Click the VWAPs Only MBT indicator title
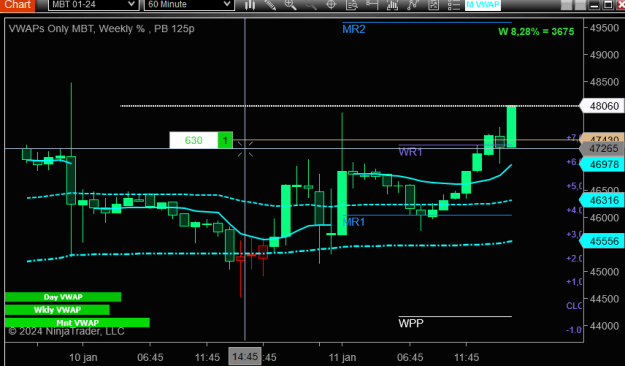 coord(102,29)
